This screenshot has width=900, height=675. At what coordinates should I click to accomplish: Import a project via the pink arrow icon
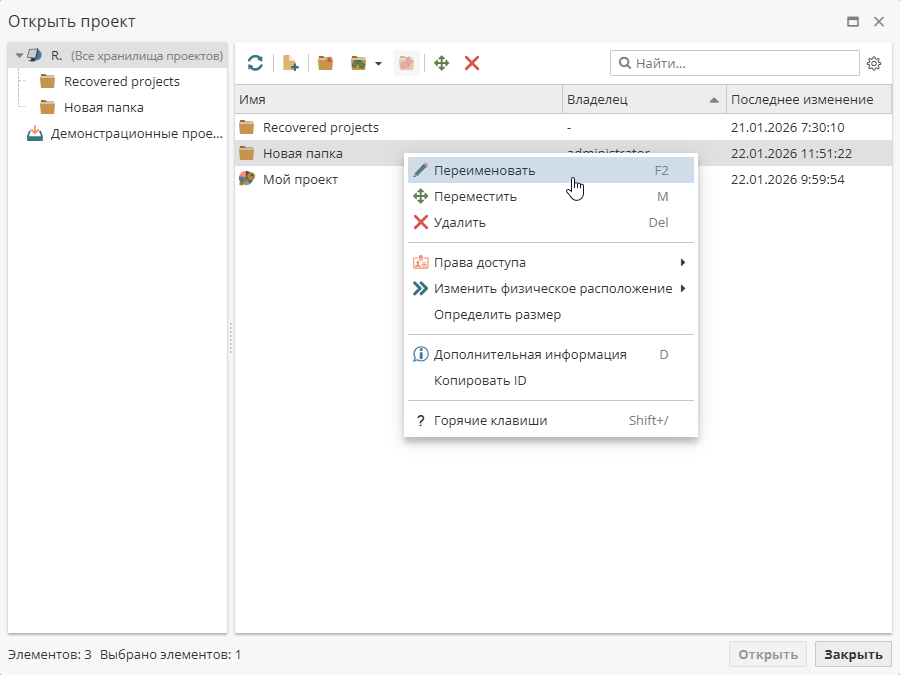point(406,62)
